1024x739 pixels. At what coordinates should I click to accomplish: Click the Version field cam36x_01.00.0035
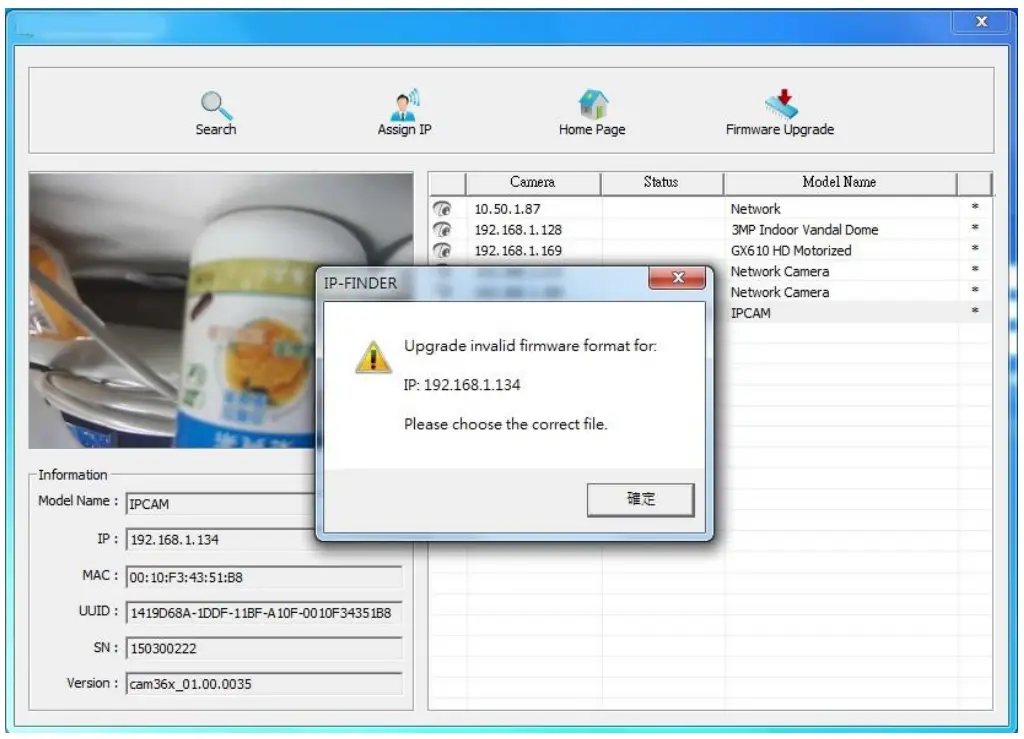[264, 684]
